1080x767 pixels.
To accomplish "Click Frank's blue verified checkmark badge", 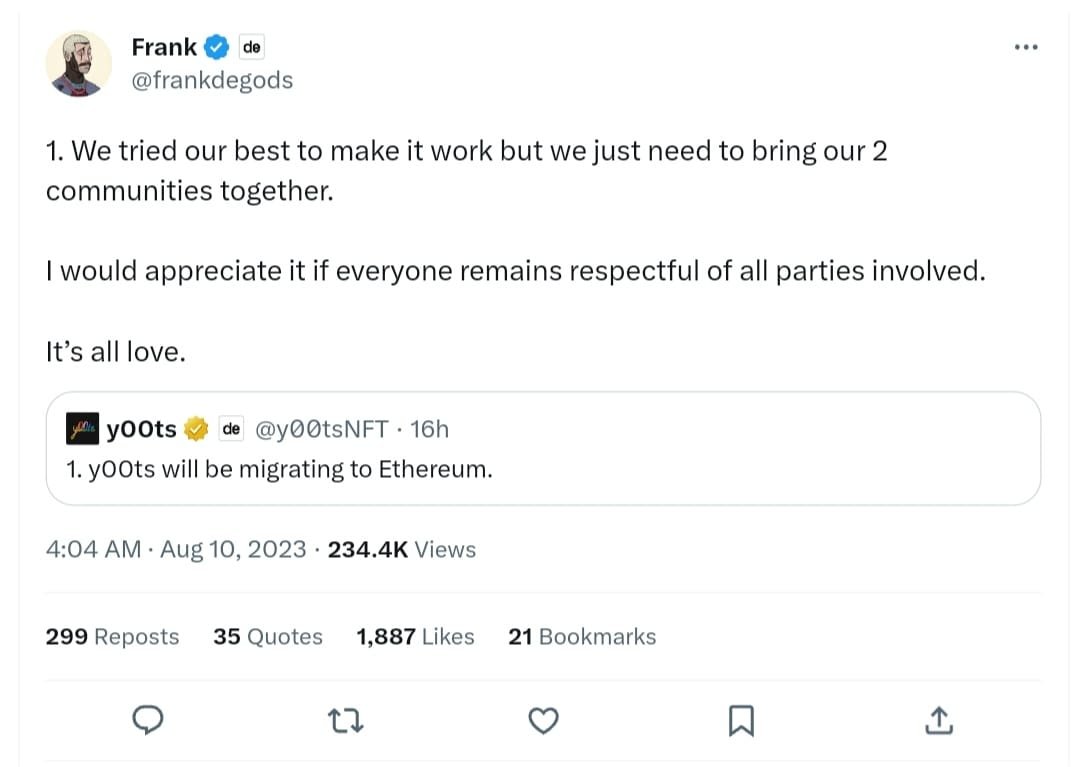I will click(x=217, y=47).
